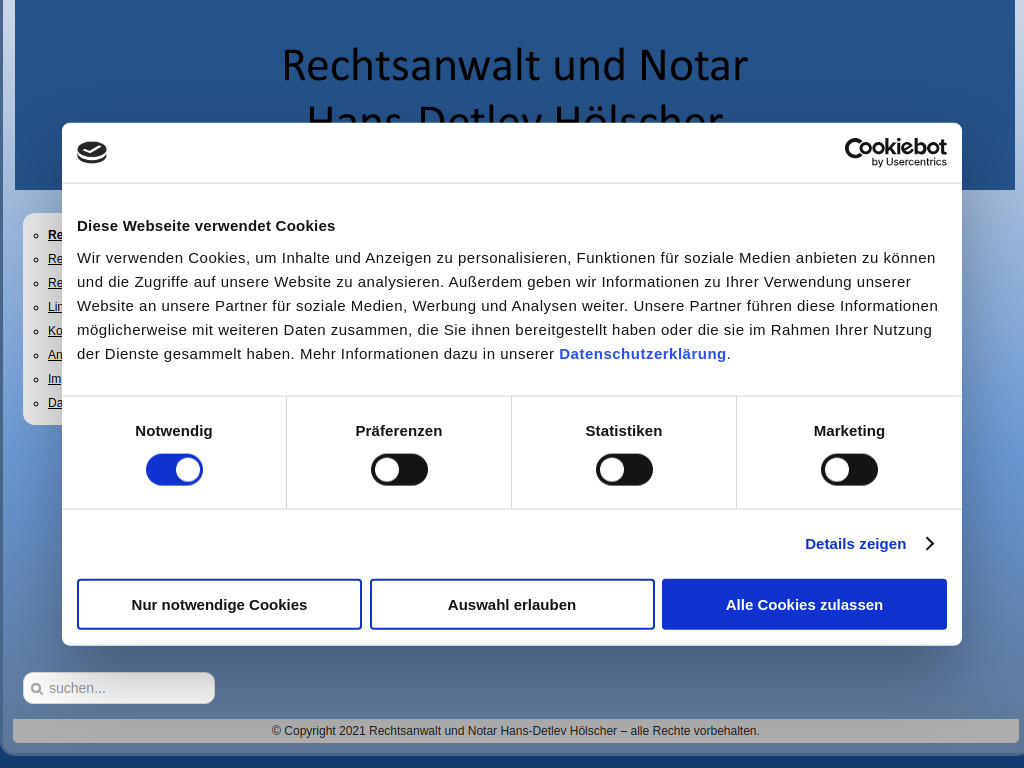Click the Statistiken category label
The image size is (1024, 768).
click(624, 430)
